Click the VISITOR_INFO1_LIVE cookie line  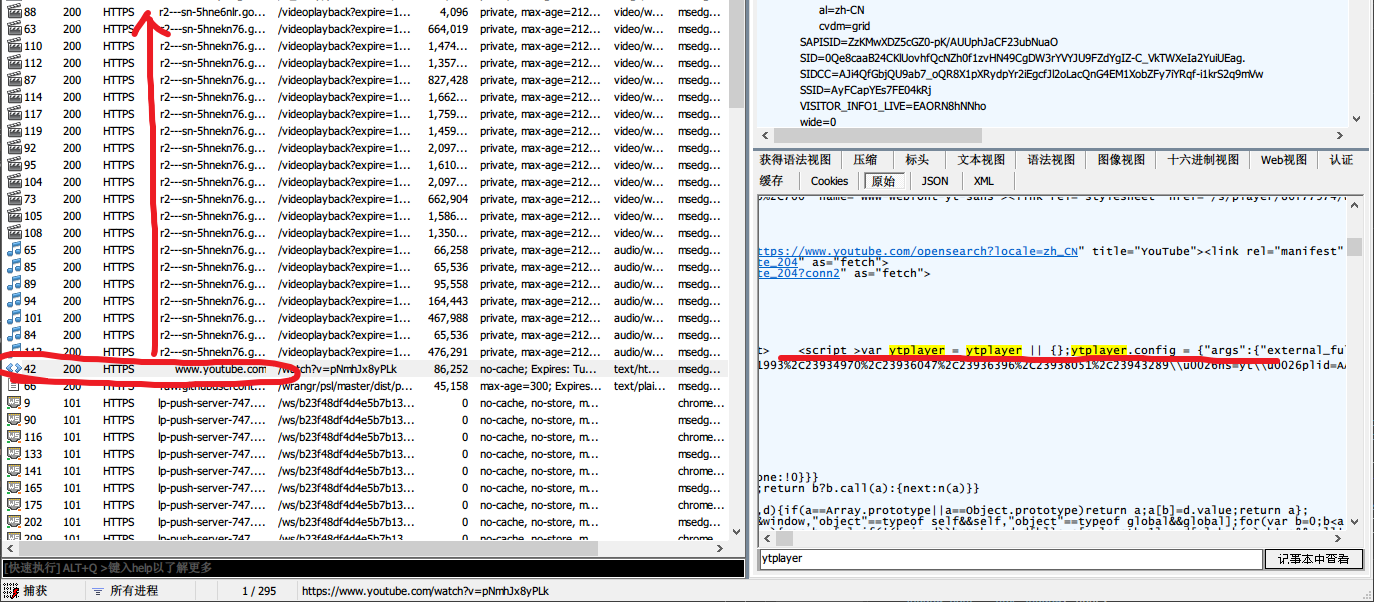893,106
